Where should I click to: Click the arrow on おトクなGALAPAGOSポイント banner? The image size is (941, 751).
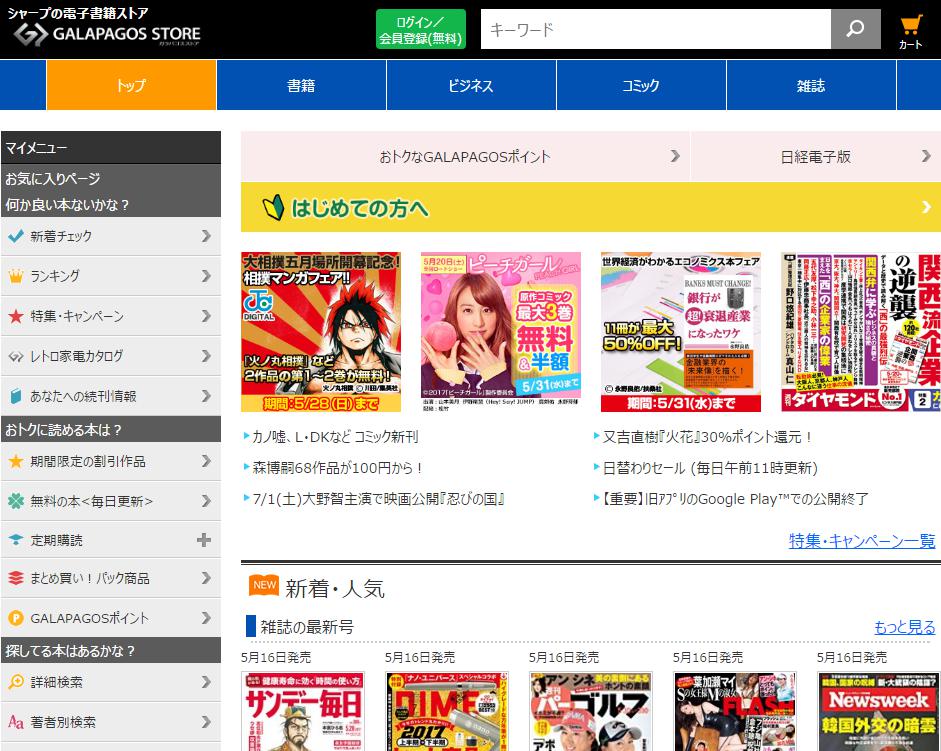coord(675,156)
